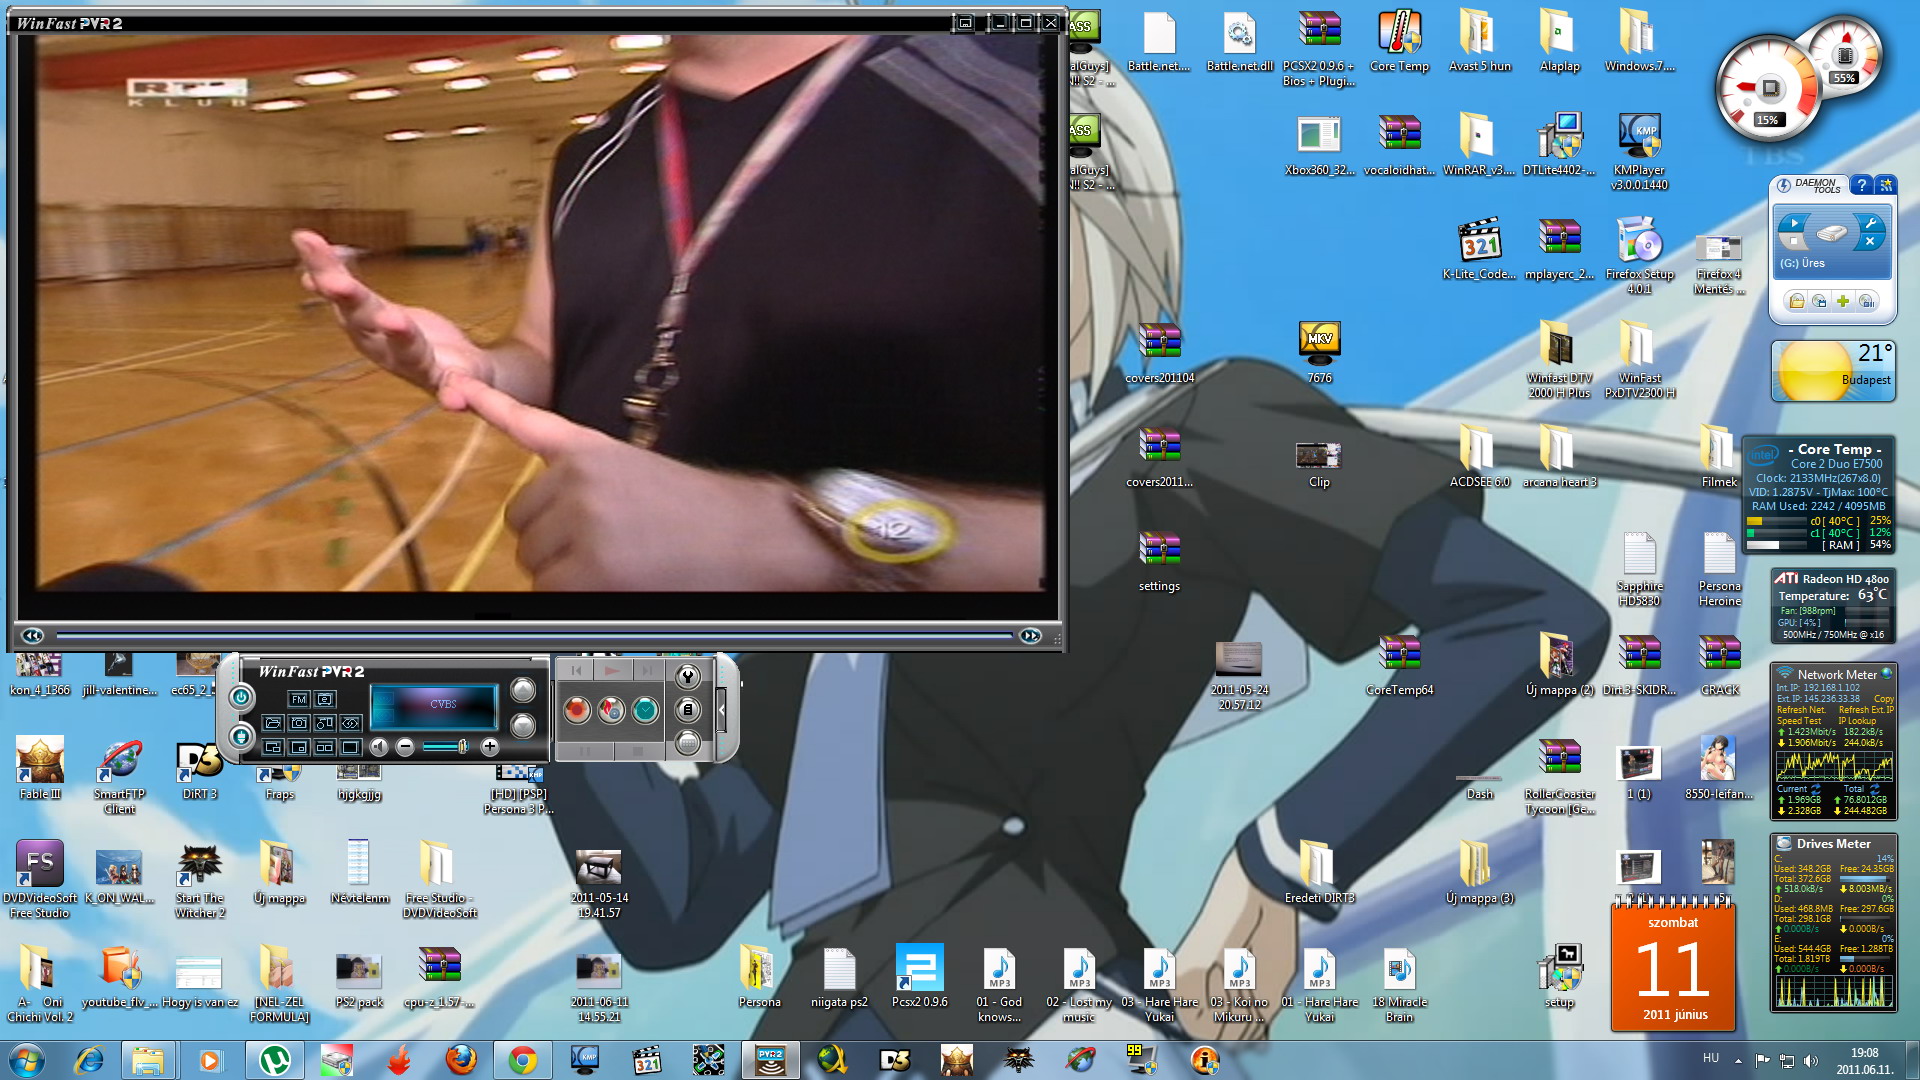
Task: Click the burn-to-disc button in WinFast panel
Action: tap(611, 710)
